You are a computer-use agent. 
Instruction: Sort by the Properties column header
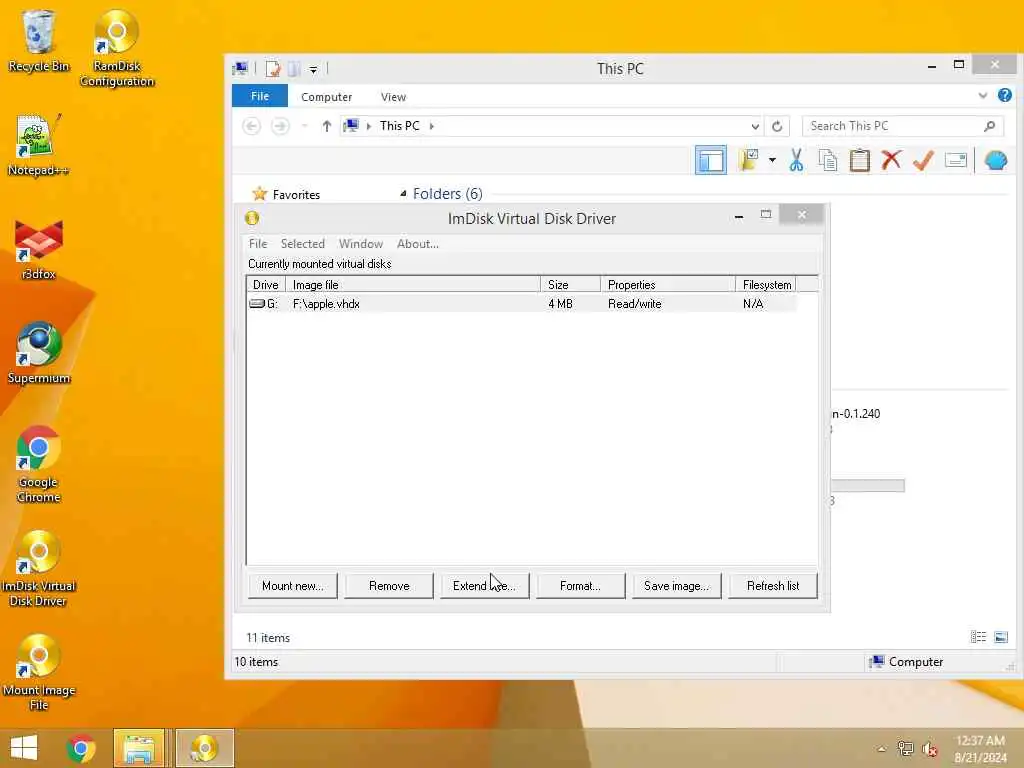pyautogui.click(x=668, y=285)
